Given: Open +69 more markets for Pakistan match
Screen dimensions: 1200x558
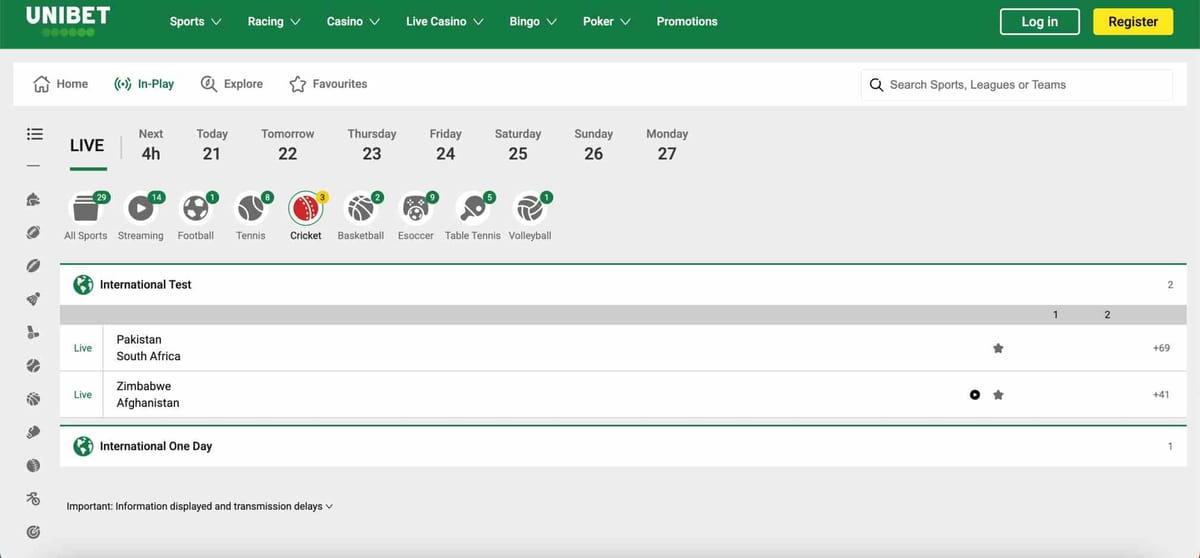Looking at the screenshot, I should tap(1161, 348).
